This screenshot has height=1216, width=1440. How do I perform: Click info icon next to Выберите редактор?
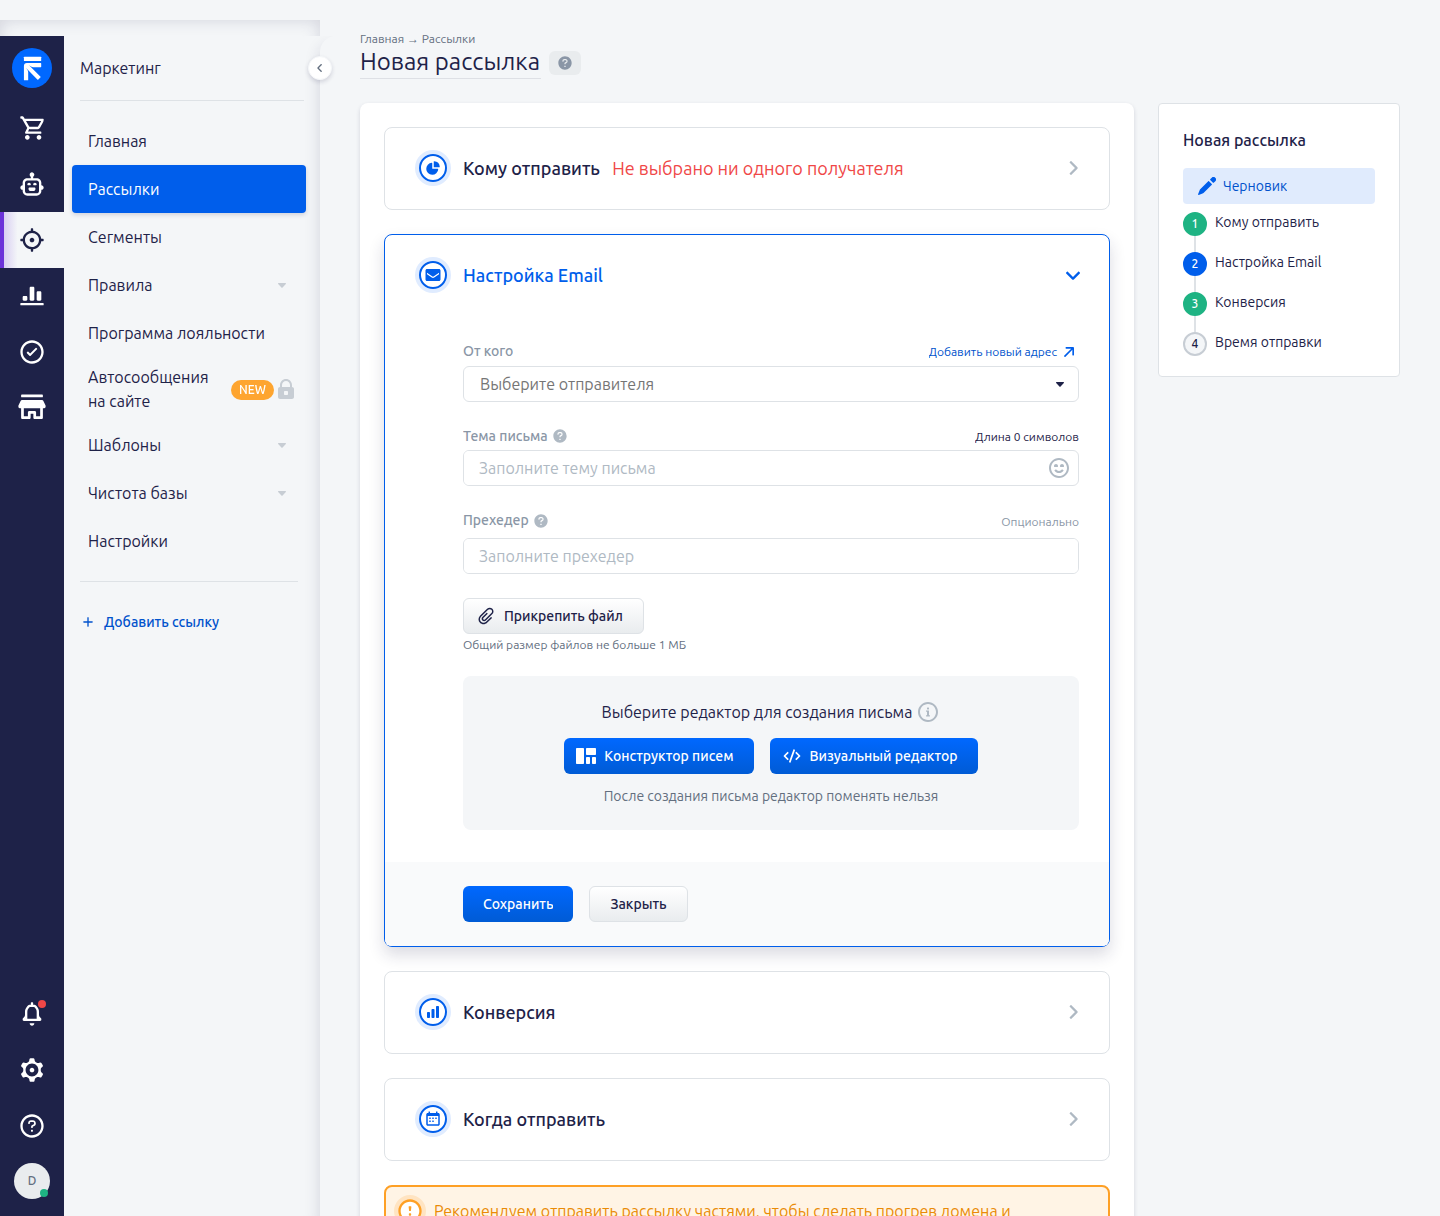928,712
